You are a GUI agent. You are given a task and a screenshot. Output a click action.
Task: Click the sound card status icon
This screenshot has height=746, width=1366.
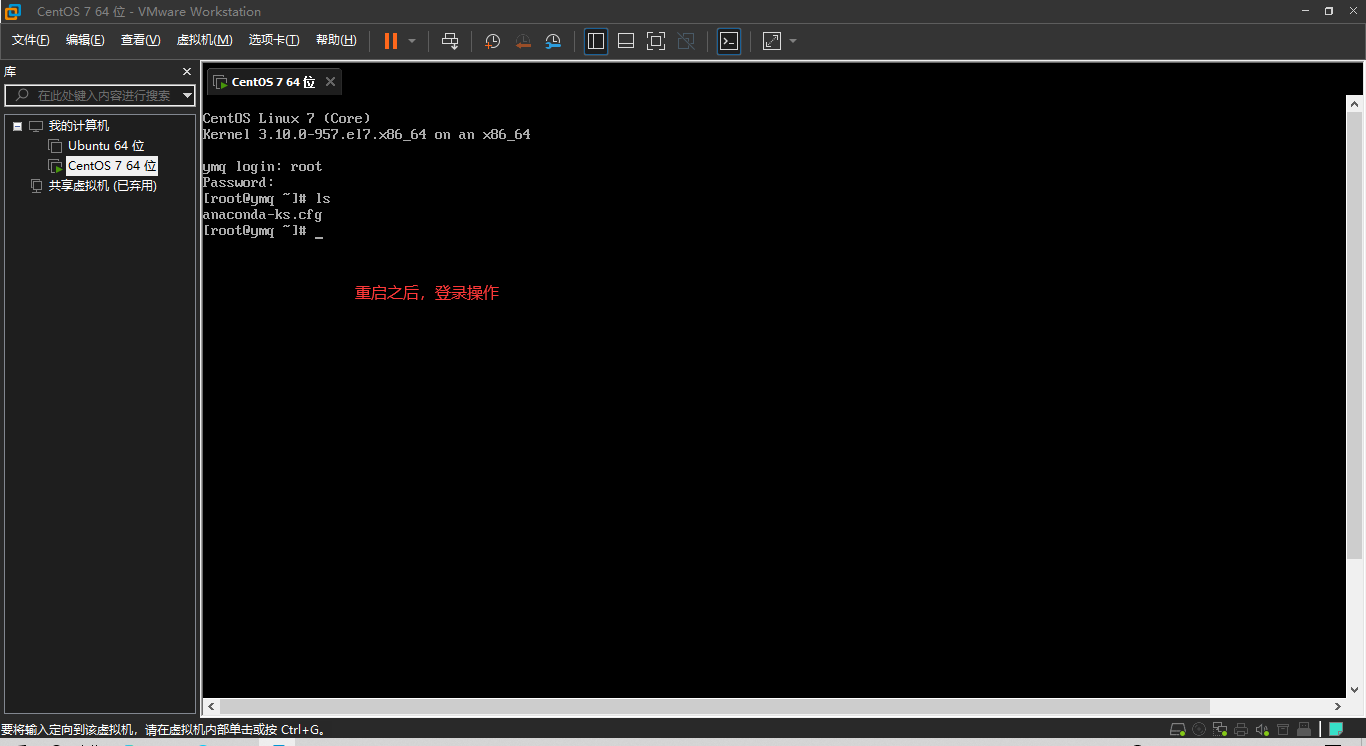click(1262, 729)
